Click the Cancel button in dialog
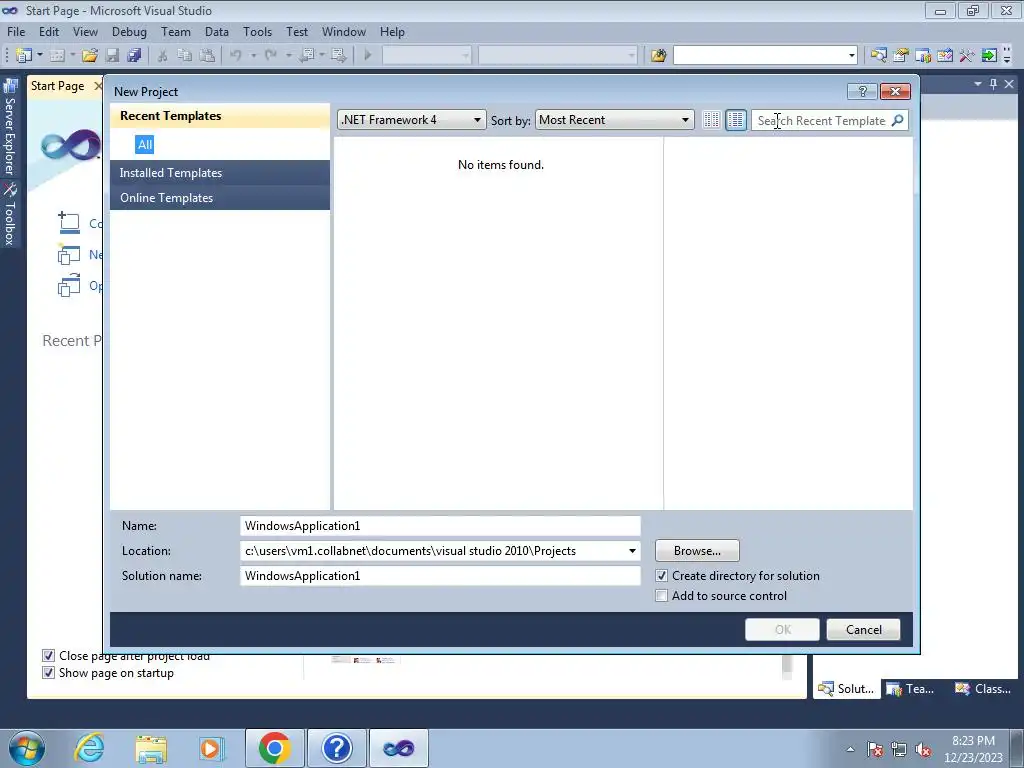Viewport: 1024px width, 768px height. tap(863, 630)
